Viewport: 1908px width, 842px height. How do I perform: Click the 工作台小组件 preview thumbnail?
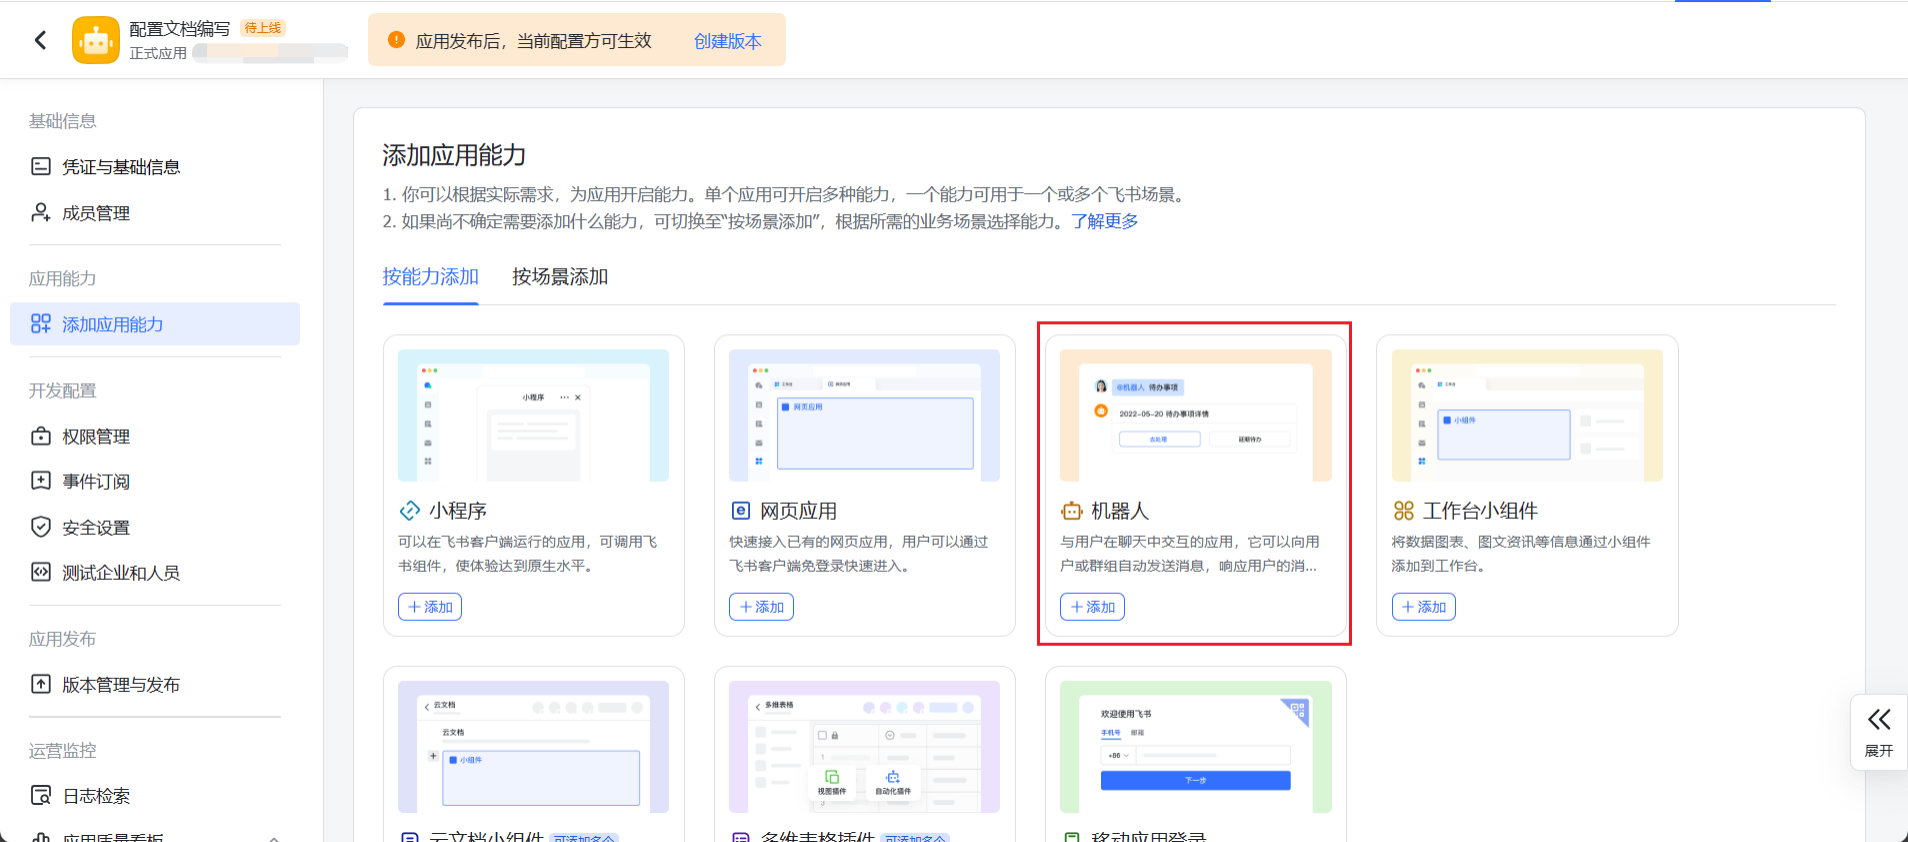(1527, 415)
